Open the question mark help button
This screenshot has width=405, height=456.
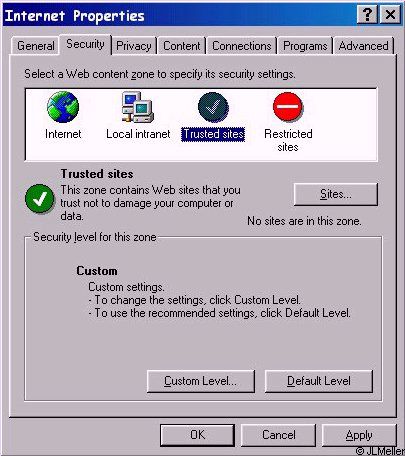click(x=367, y=15)
